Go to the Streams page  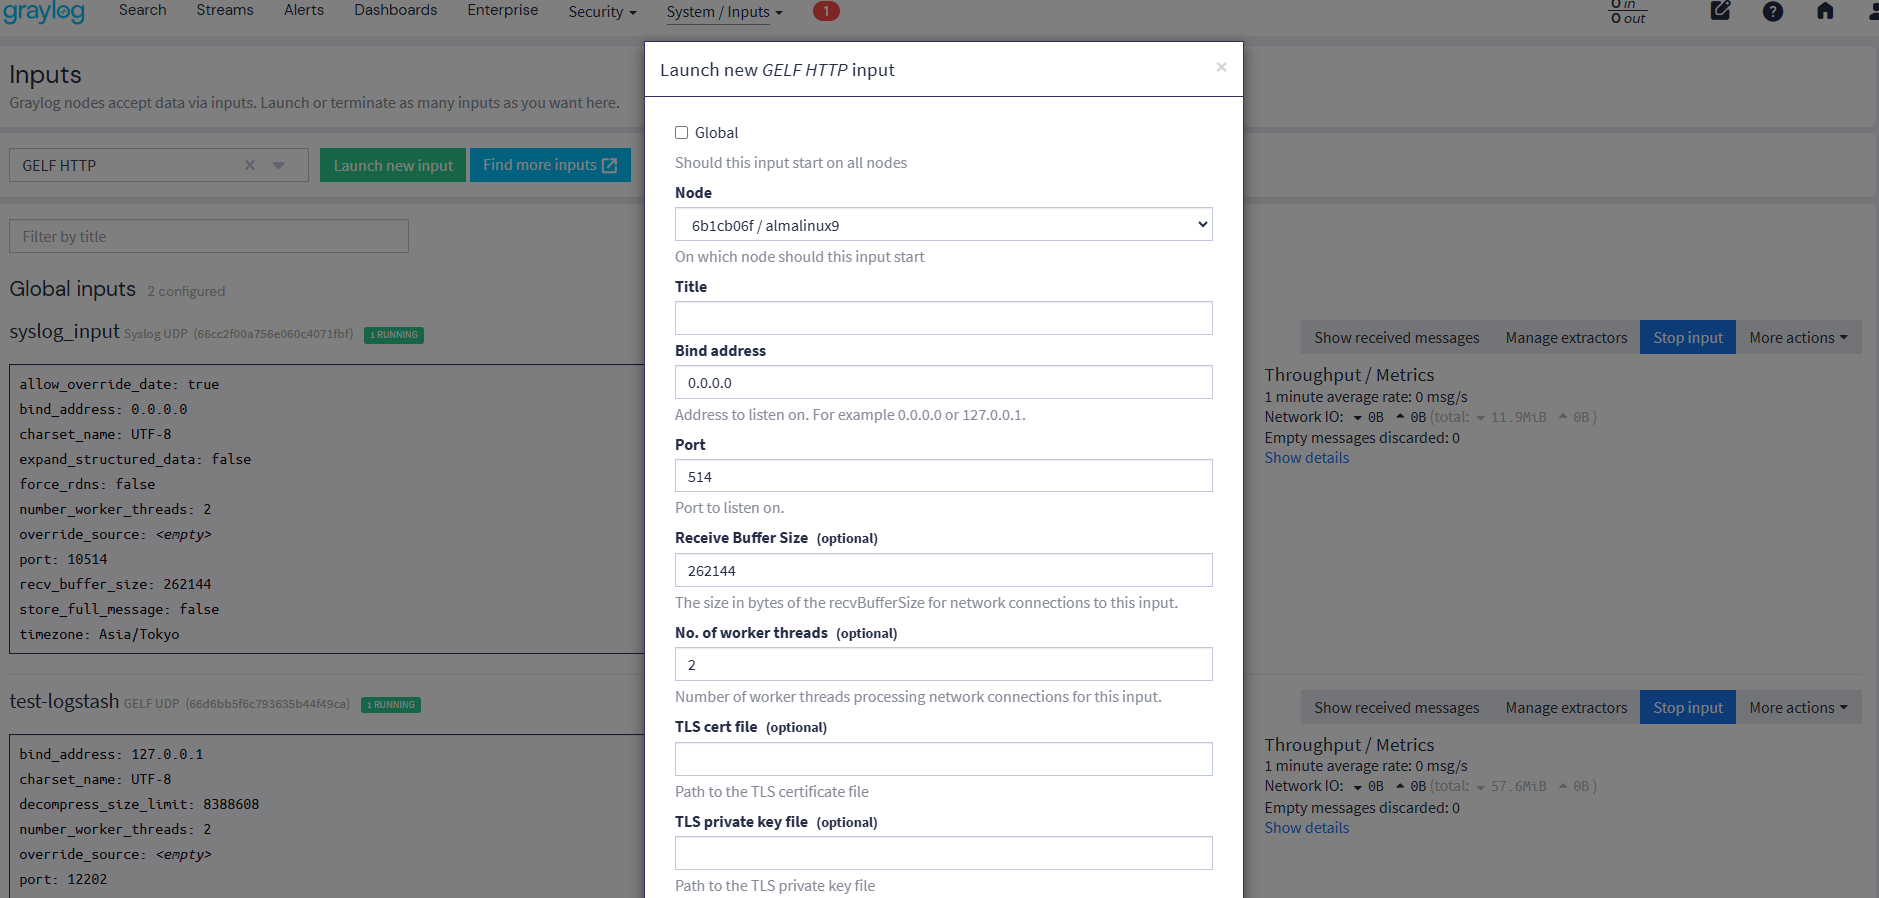click(224, 10)
